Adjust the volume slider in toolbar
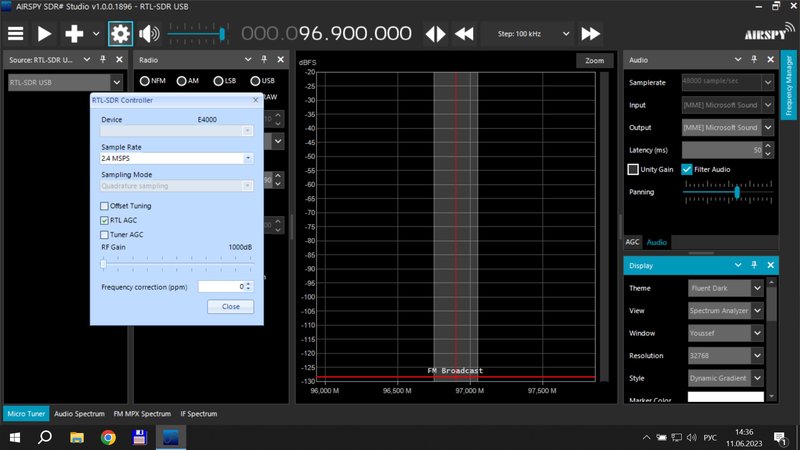 point(196,34)
